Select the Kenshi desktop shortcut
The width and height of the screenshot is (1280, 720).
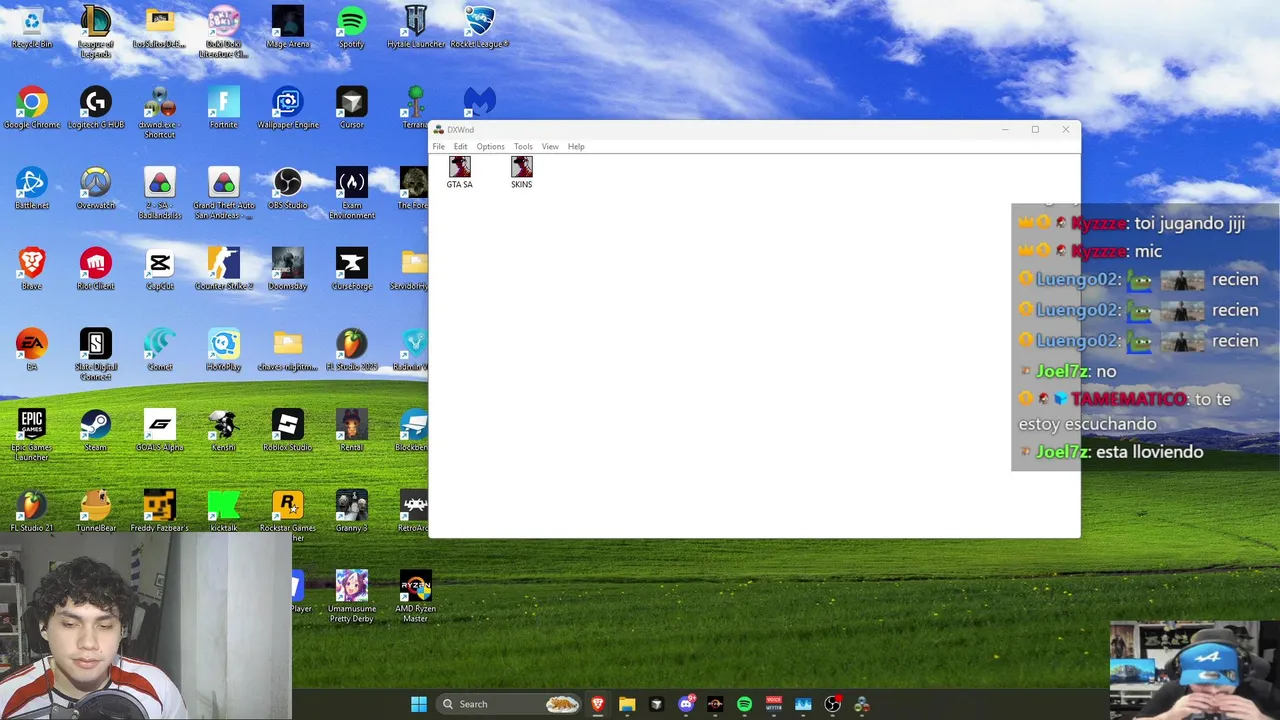(224, 430)
